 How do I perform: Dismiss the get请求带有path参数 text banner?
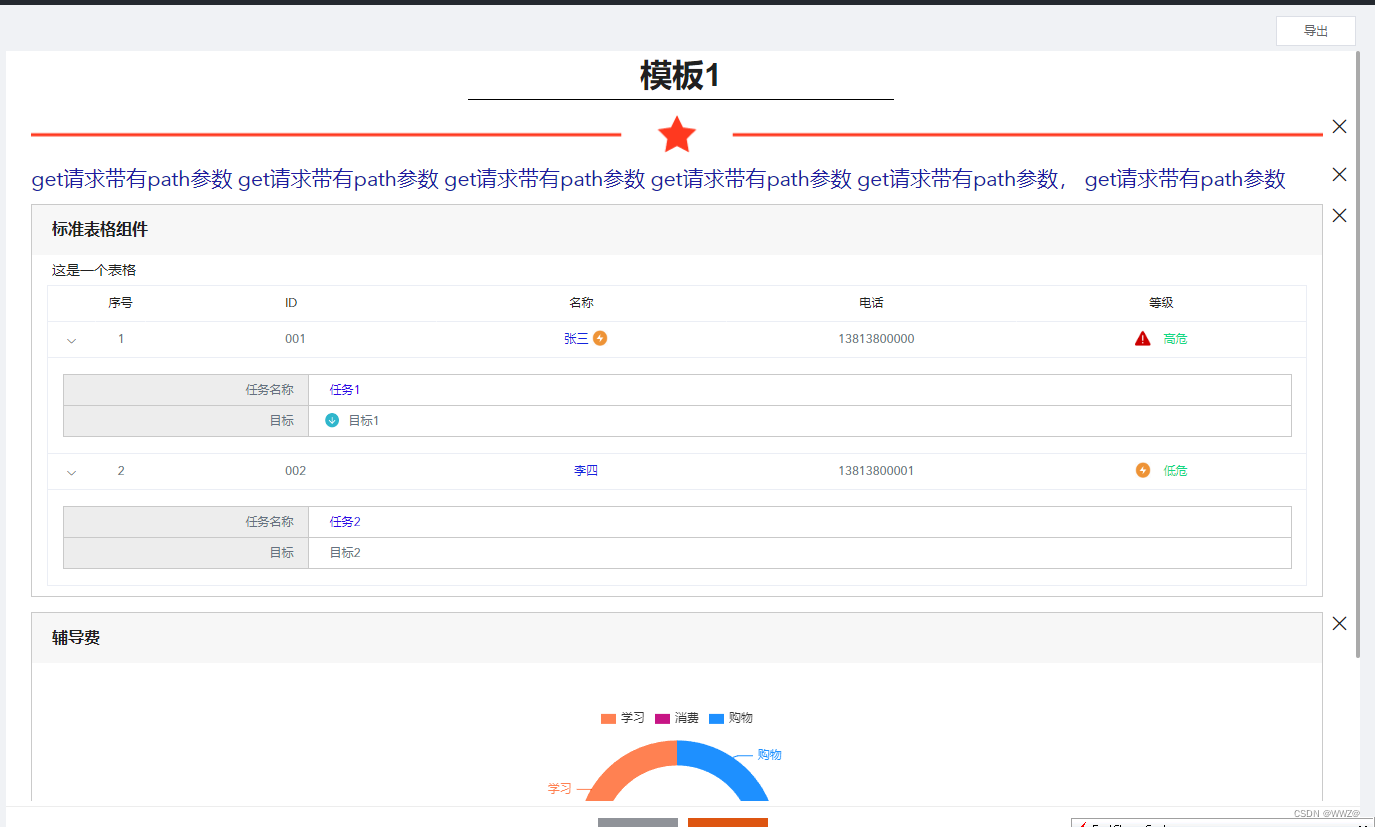click(x=1339, y=174)
